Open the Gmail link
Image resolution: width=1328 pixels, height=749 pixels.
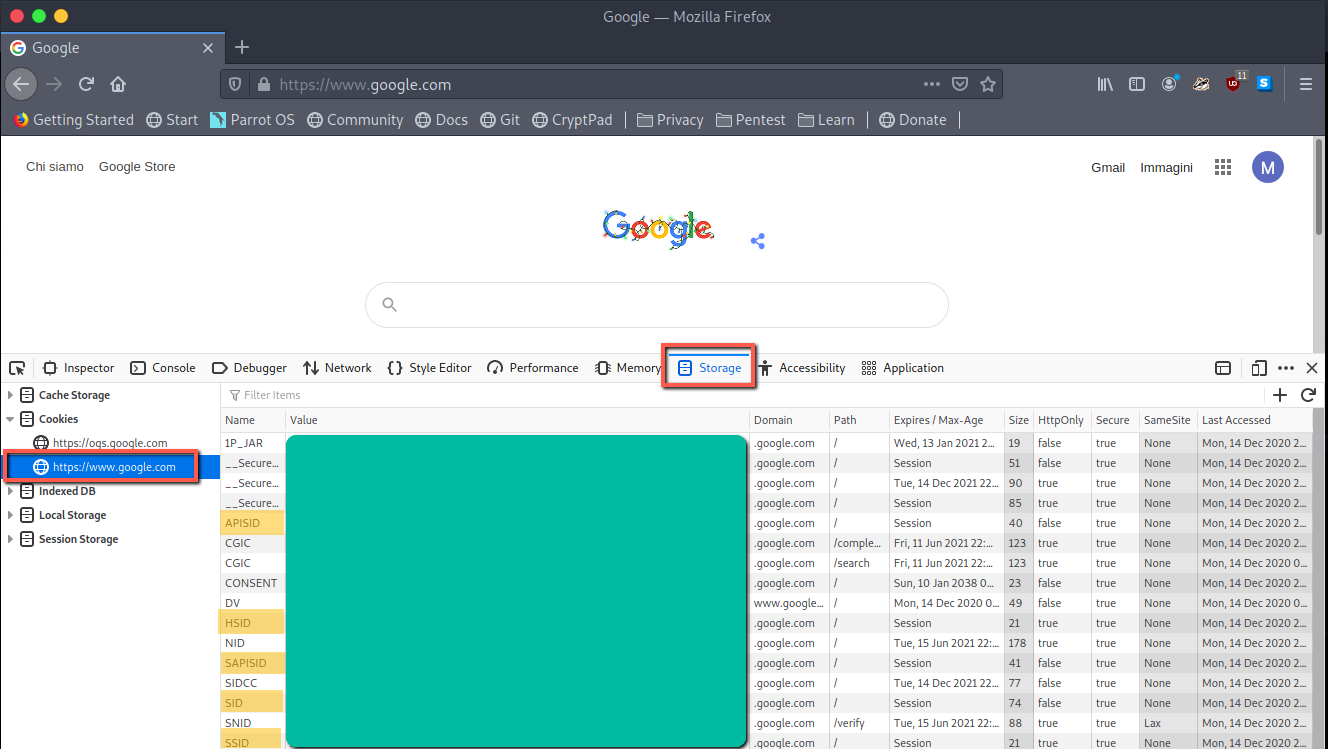[x=1108, y=168]
